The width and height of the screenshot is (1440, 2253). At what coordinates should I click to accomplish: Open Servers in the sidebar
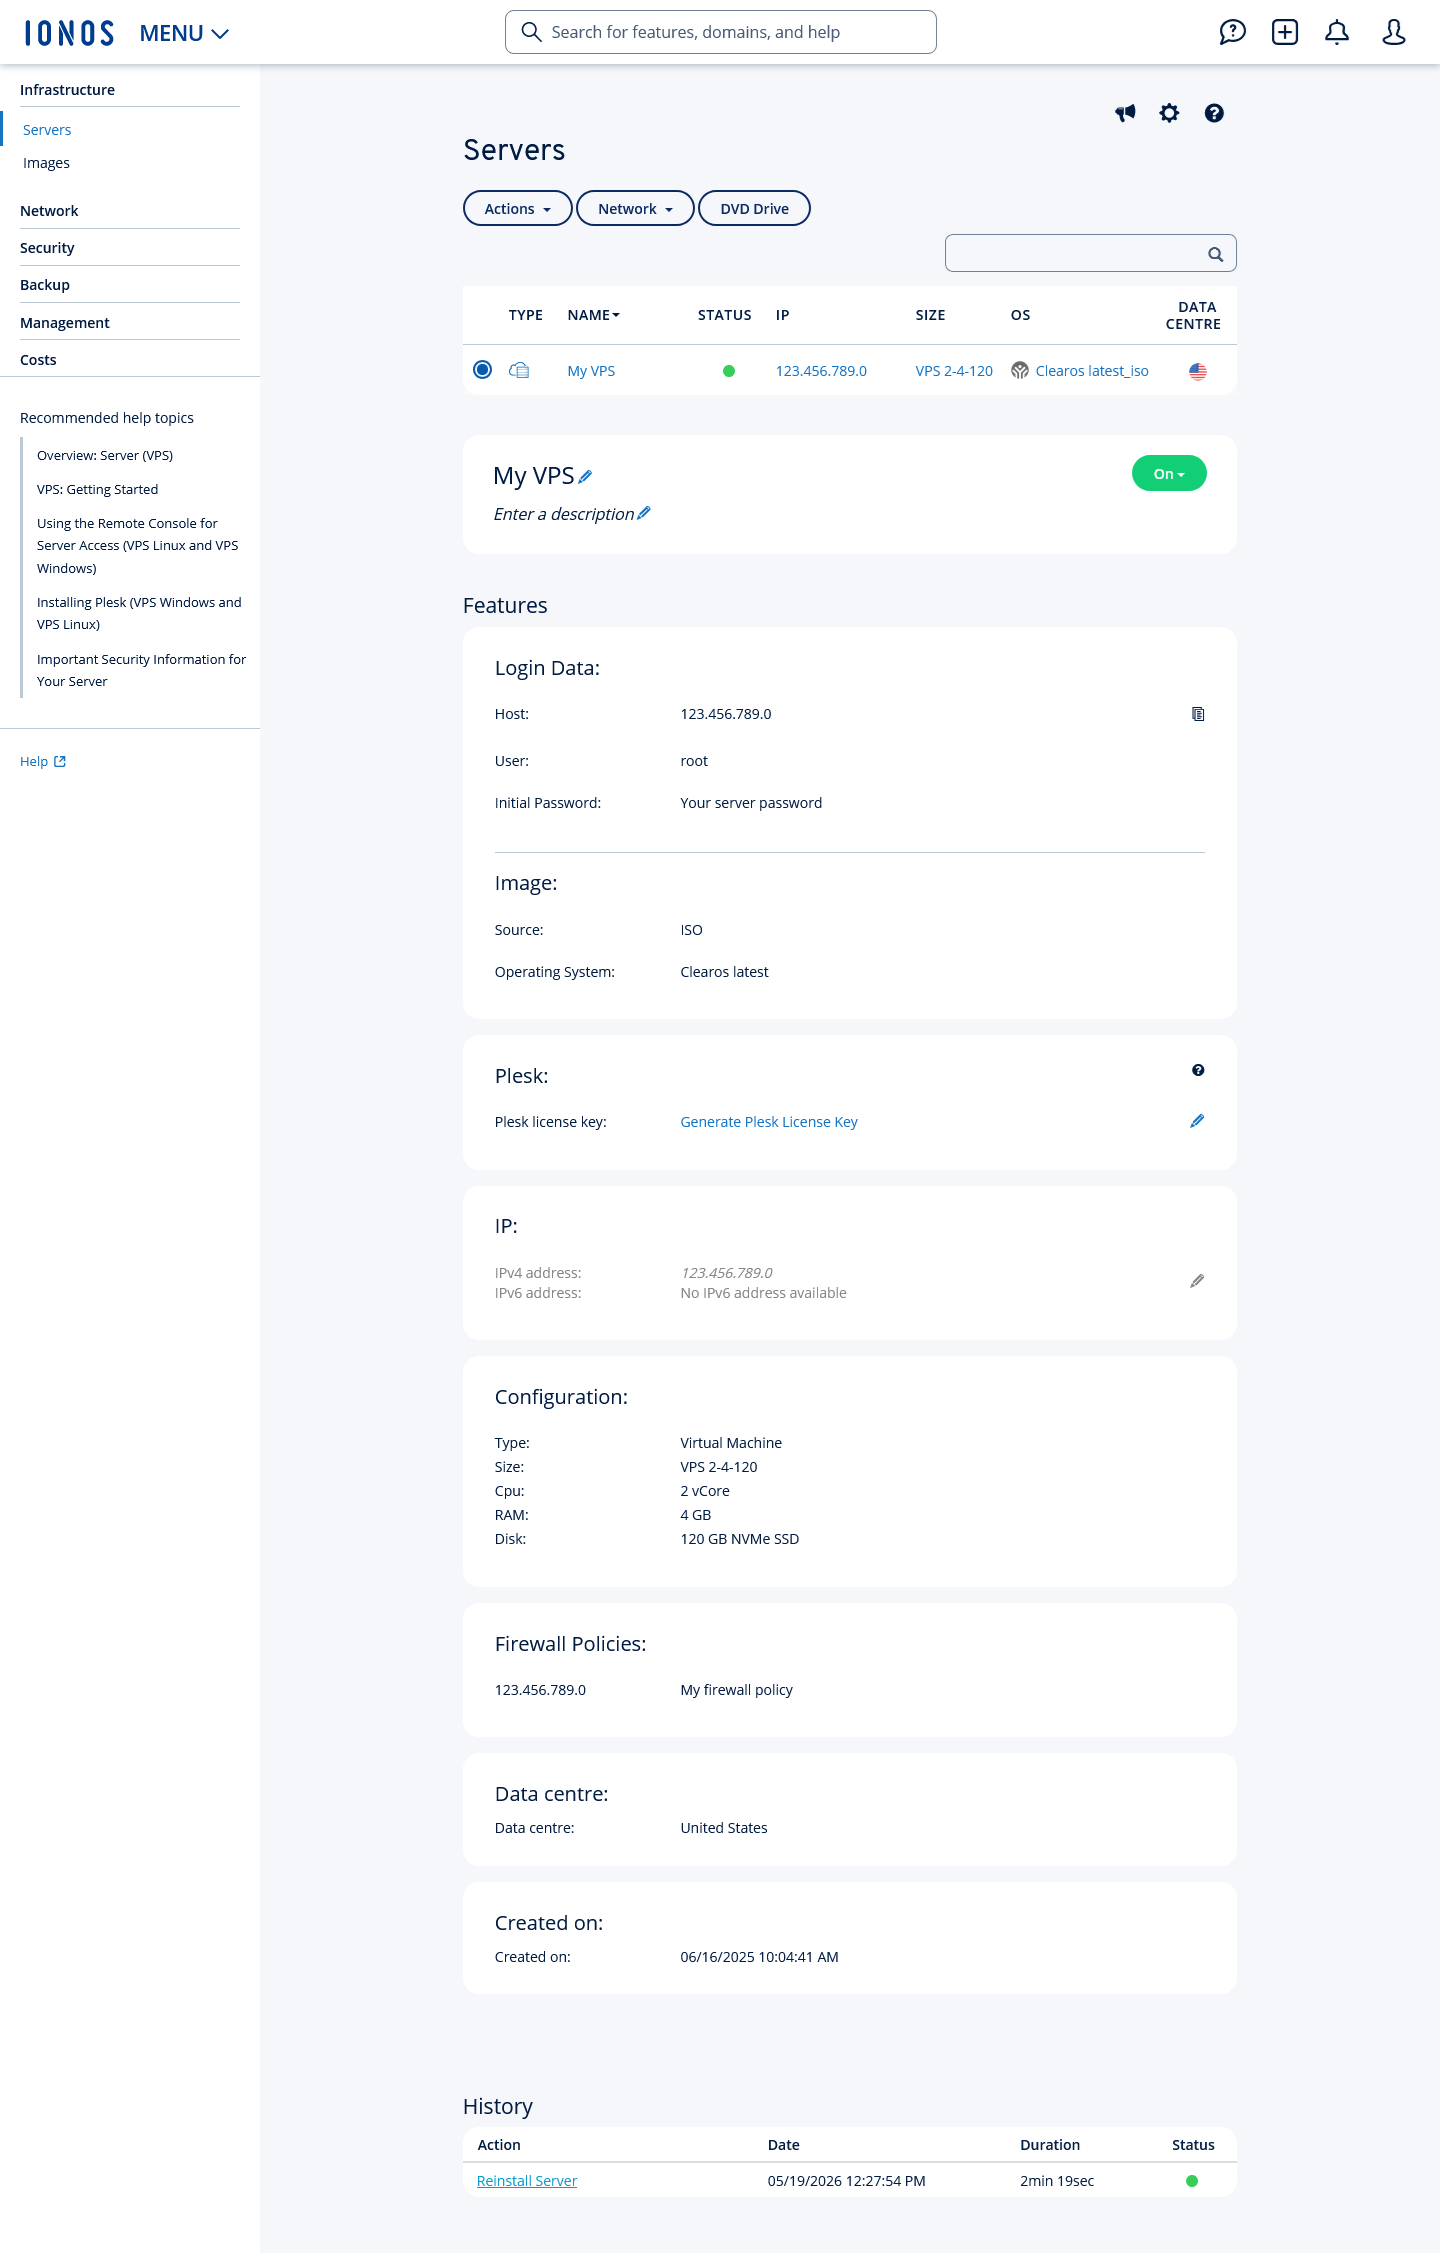47,130
